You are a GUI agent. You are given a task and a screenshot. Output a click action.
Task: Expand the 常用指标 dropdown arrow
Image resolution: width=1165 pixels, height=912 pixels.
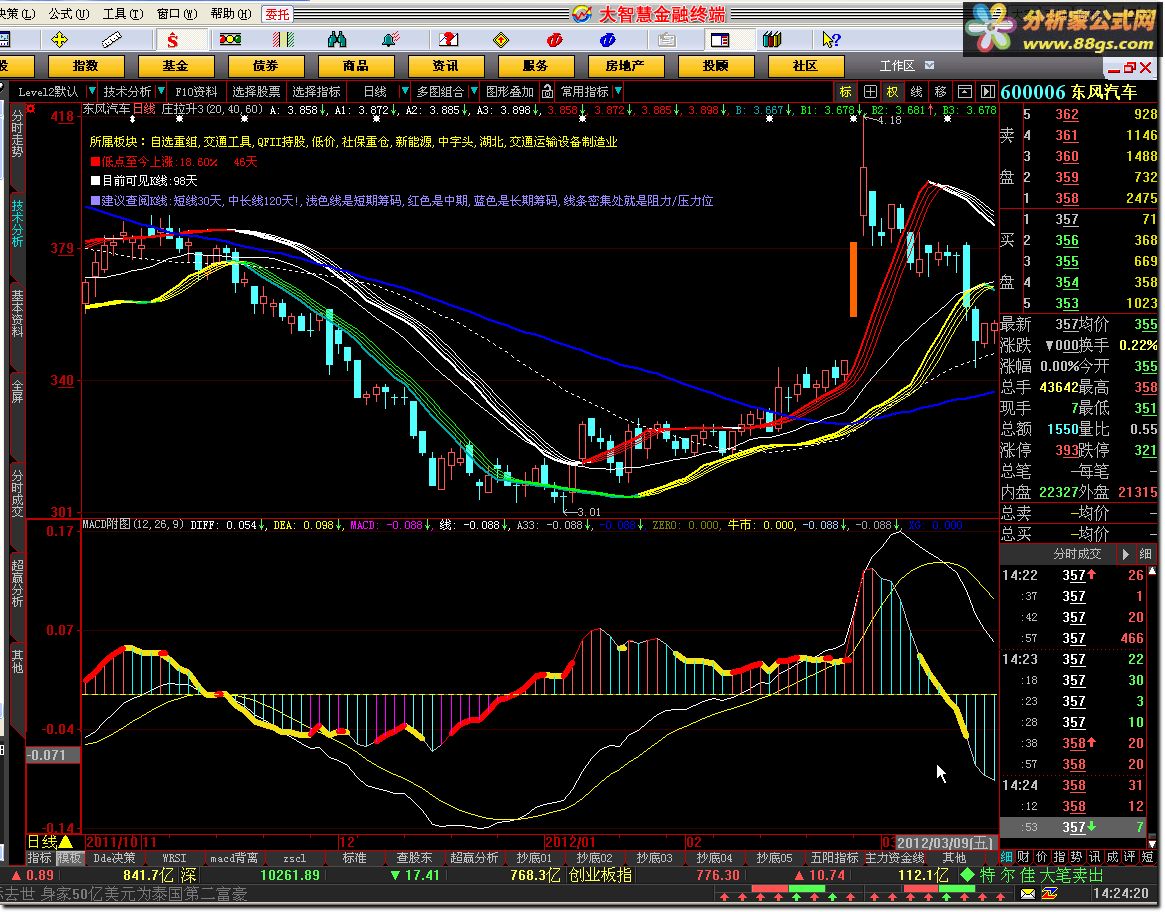(x=618, y=91)
